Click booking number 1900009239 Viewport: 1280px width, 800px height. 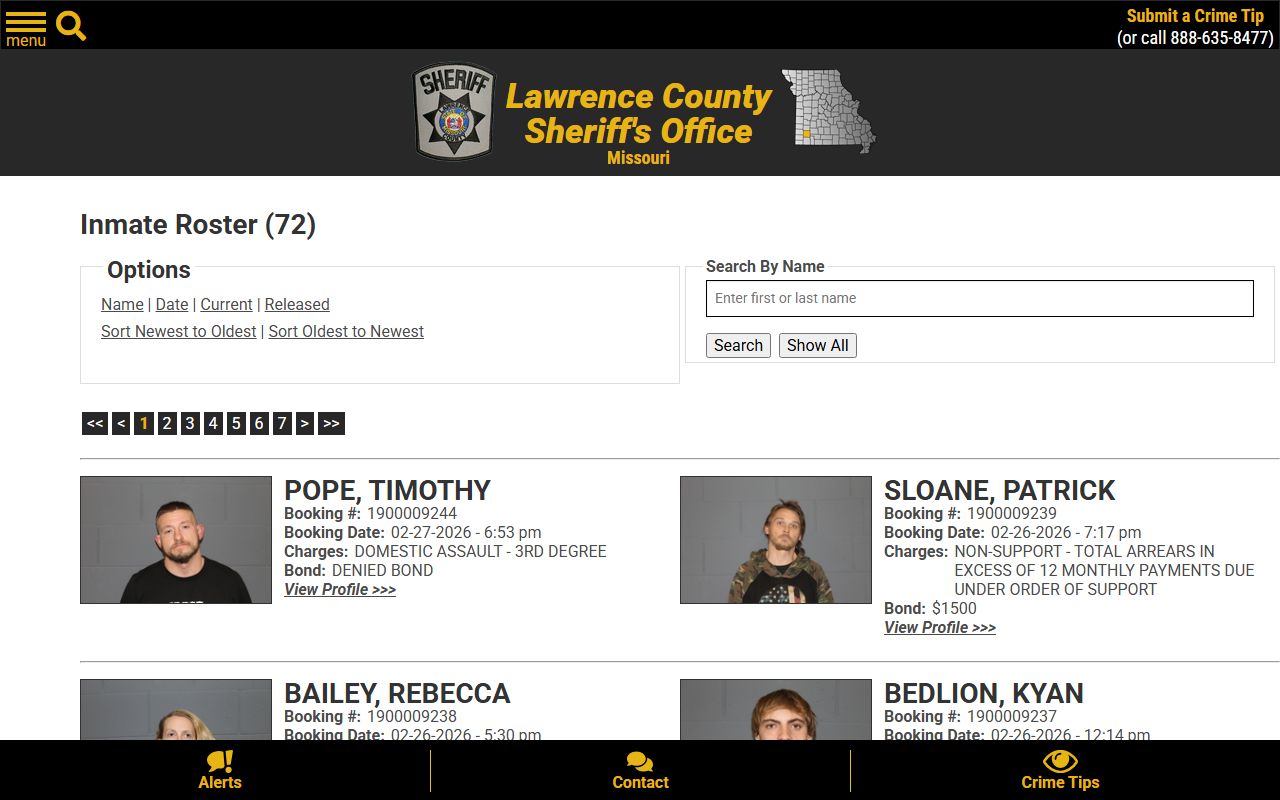point(1012,513)
